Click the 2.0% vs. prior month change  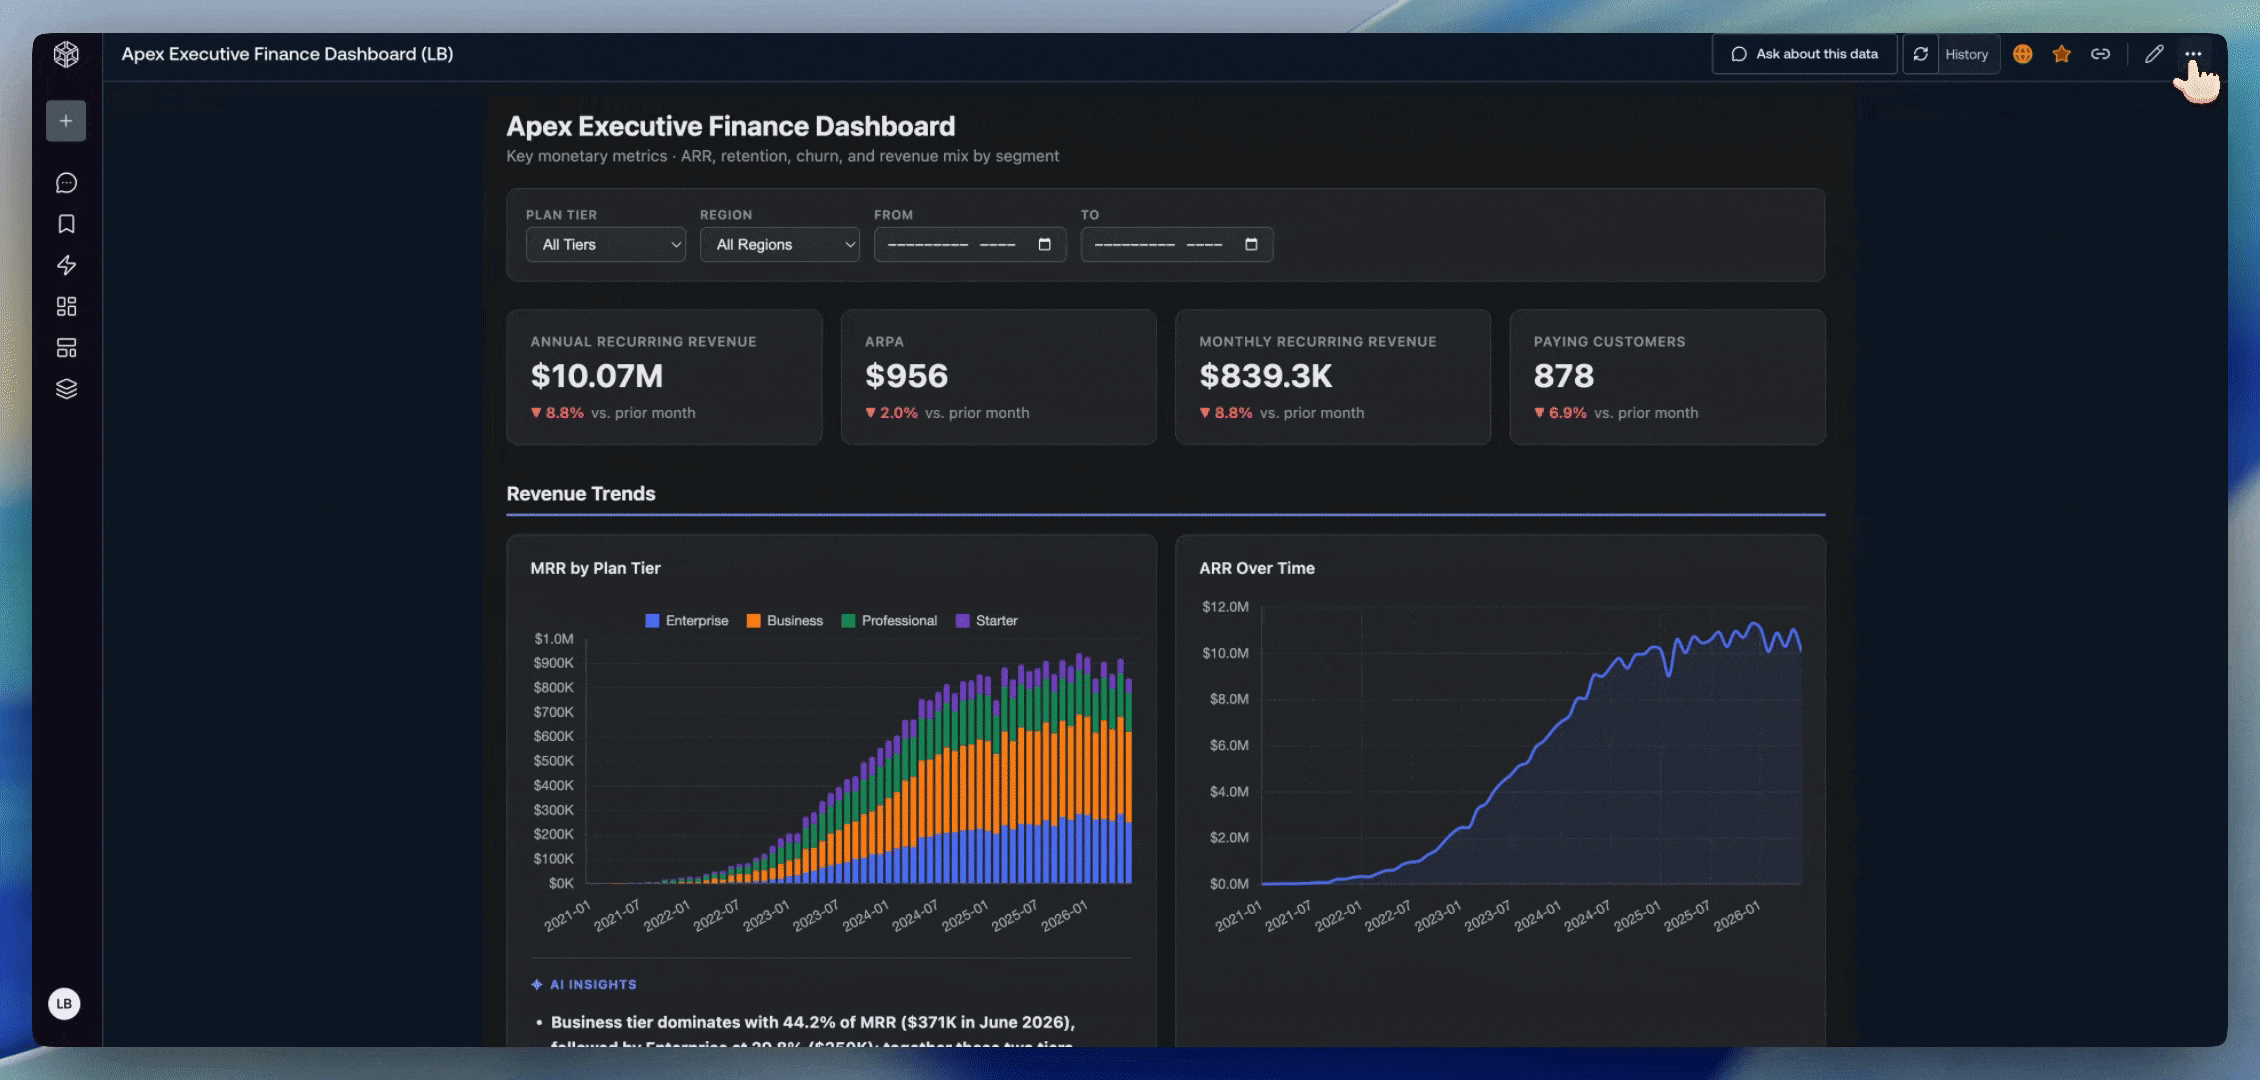click(947, 413)
